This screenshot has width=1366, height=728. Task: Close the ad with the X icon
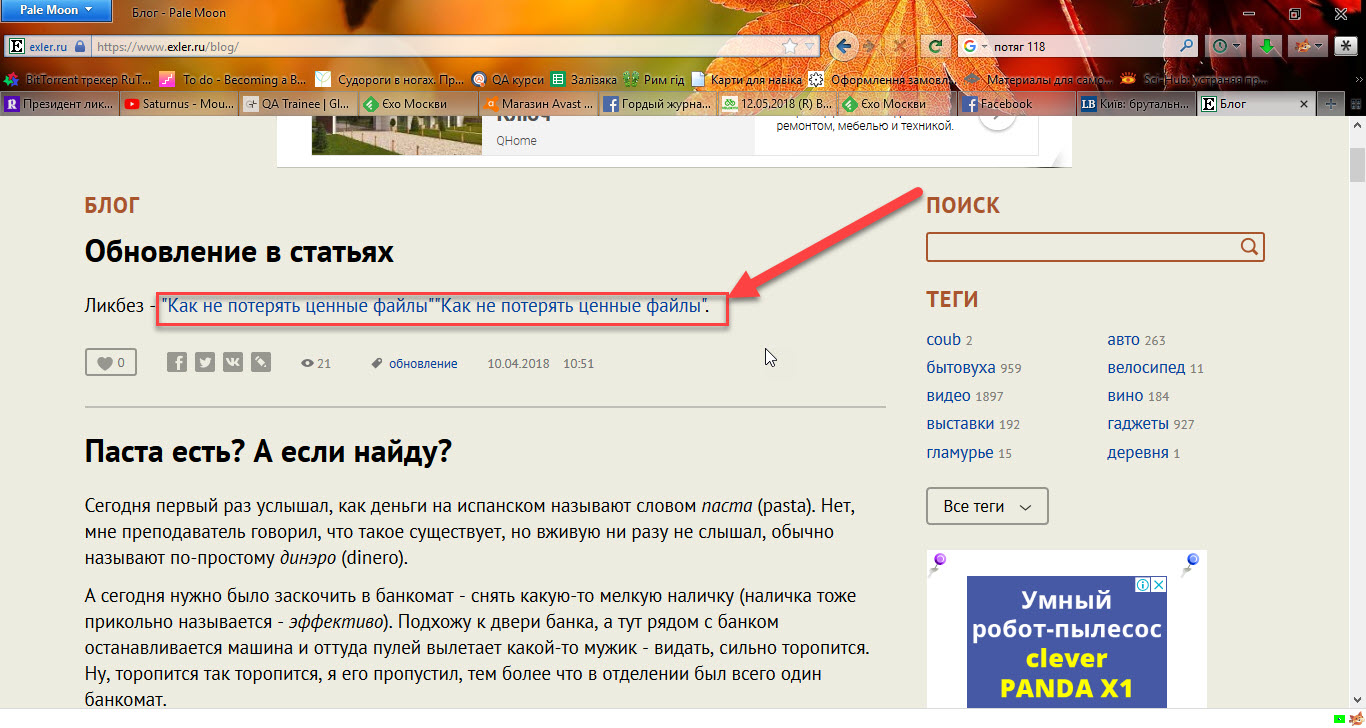pyautogui.click(x=1158, y=585)
